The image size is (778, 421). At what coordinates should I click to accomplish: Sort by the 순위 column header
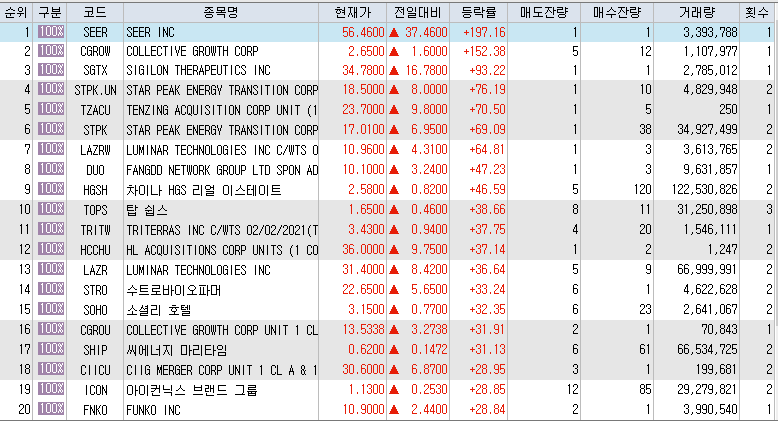[x=16, y=12]
